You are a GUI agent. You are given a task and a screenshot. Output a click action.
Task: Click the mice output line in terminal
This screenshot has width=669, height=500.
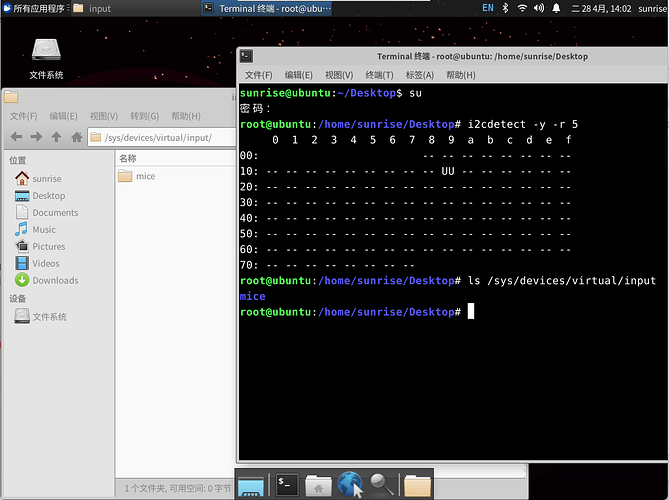tap(252, 296)
